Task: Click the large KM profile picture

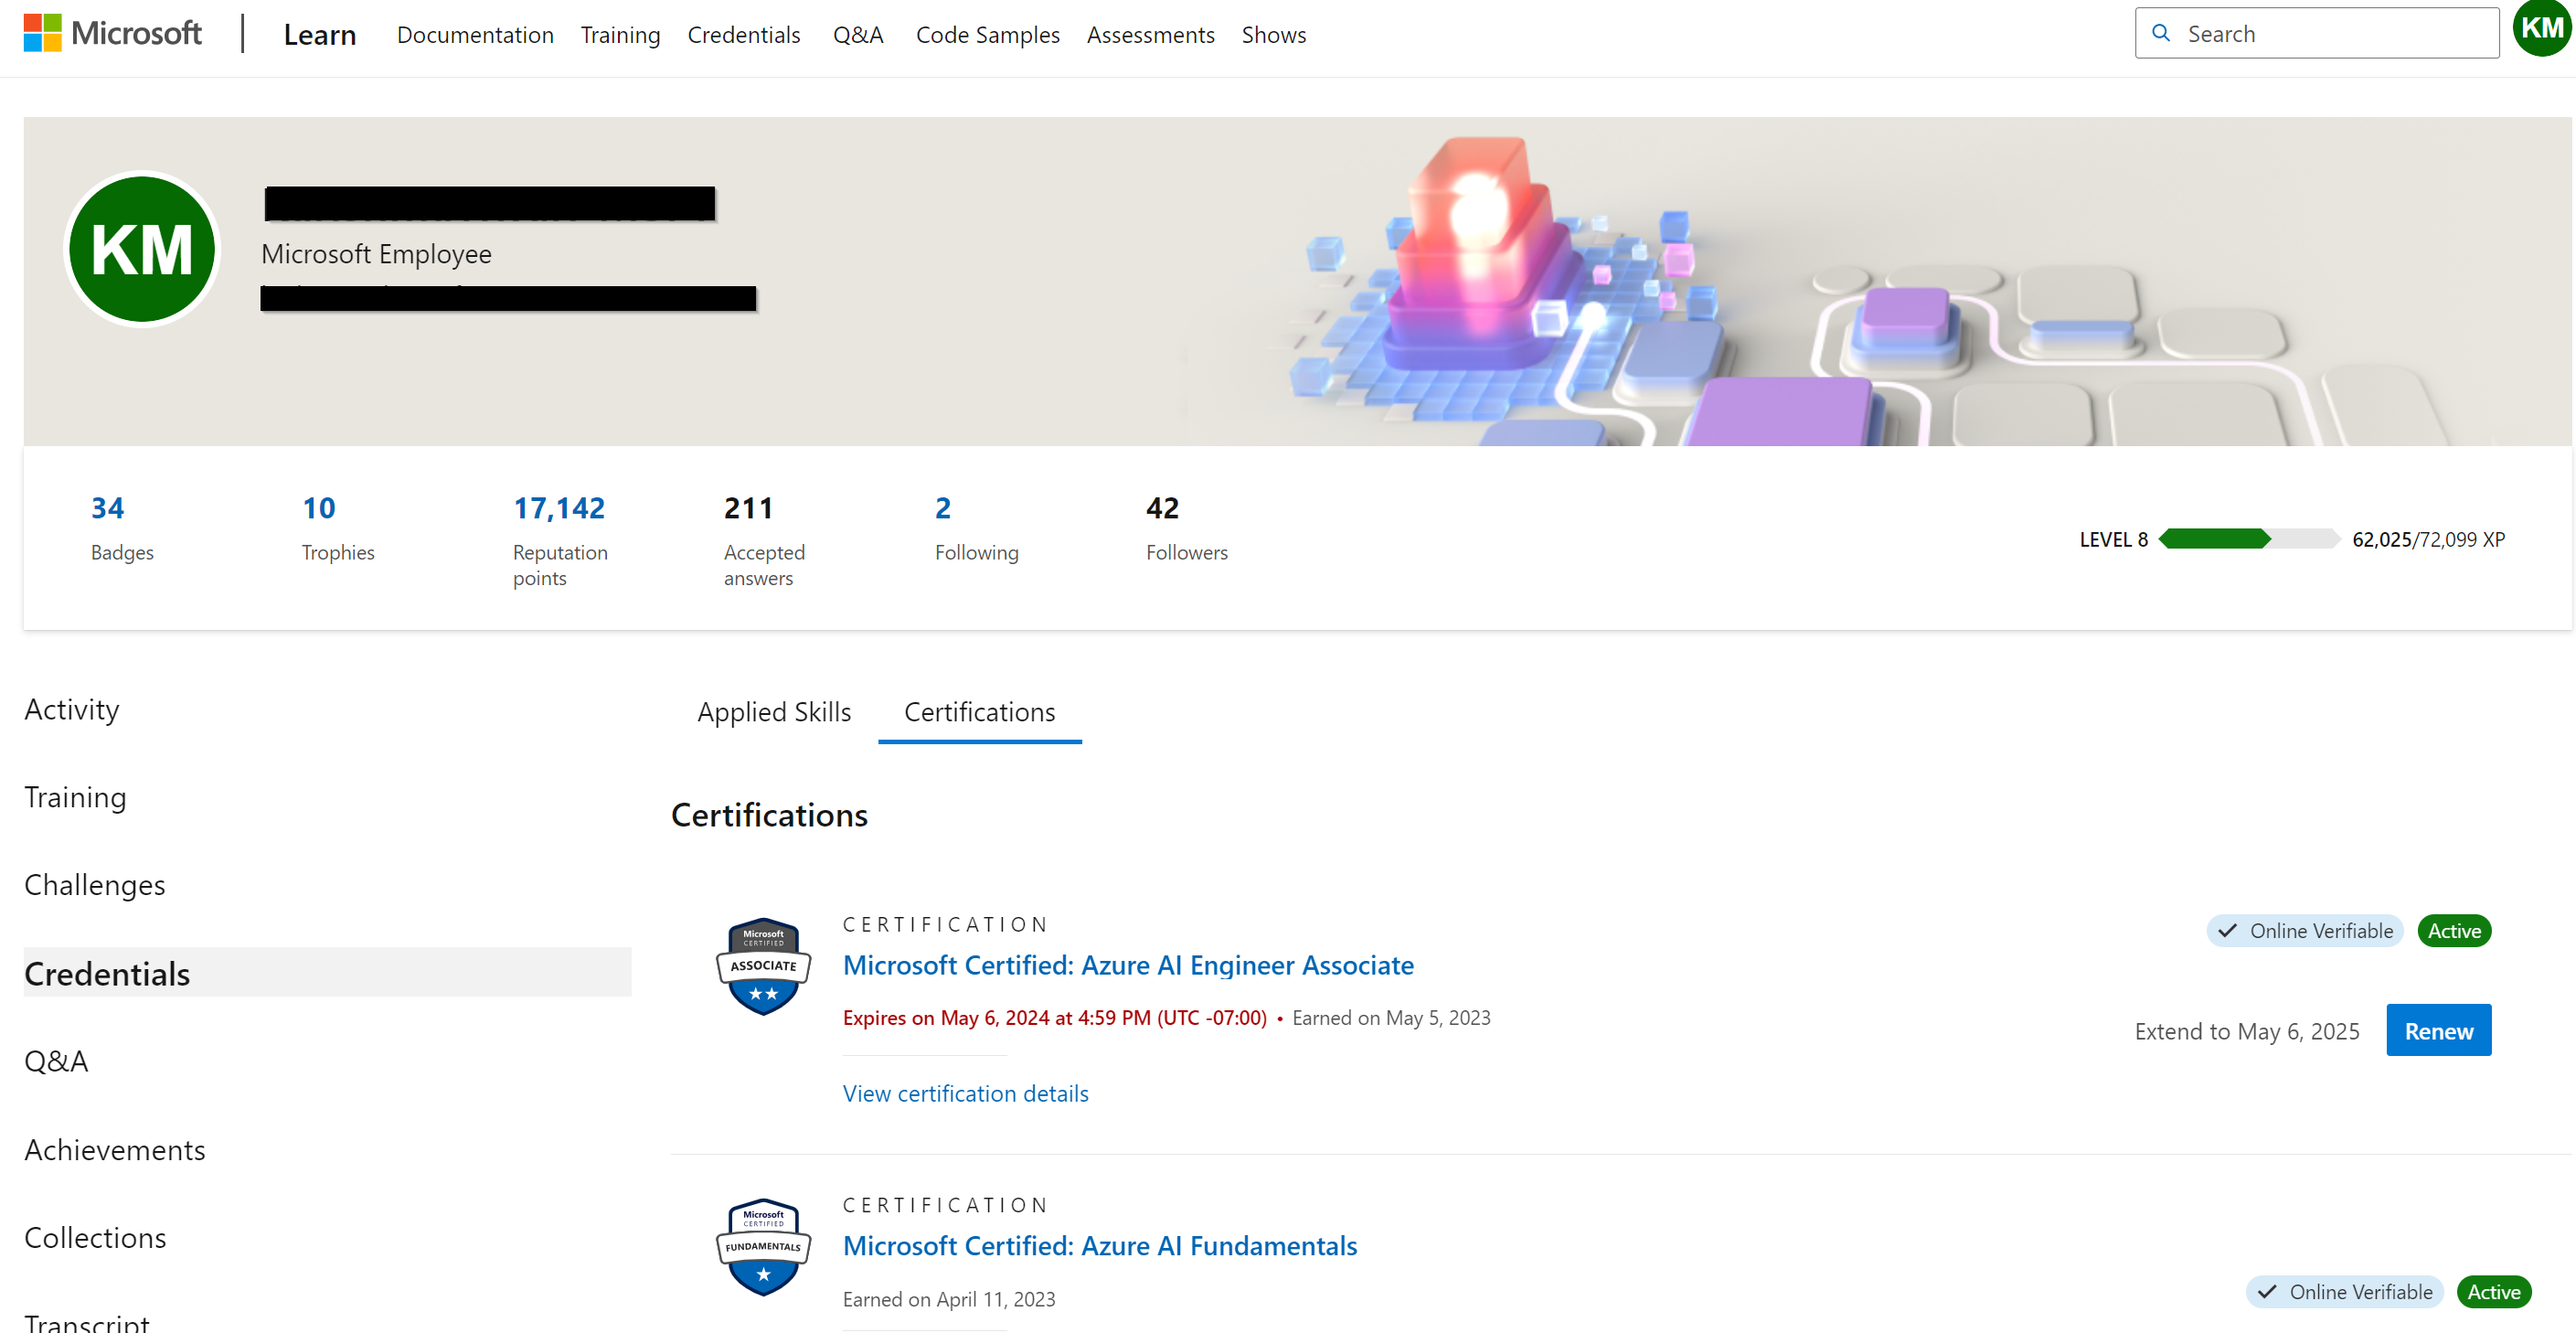Action: pos(142,249)
